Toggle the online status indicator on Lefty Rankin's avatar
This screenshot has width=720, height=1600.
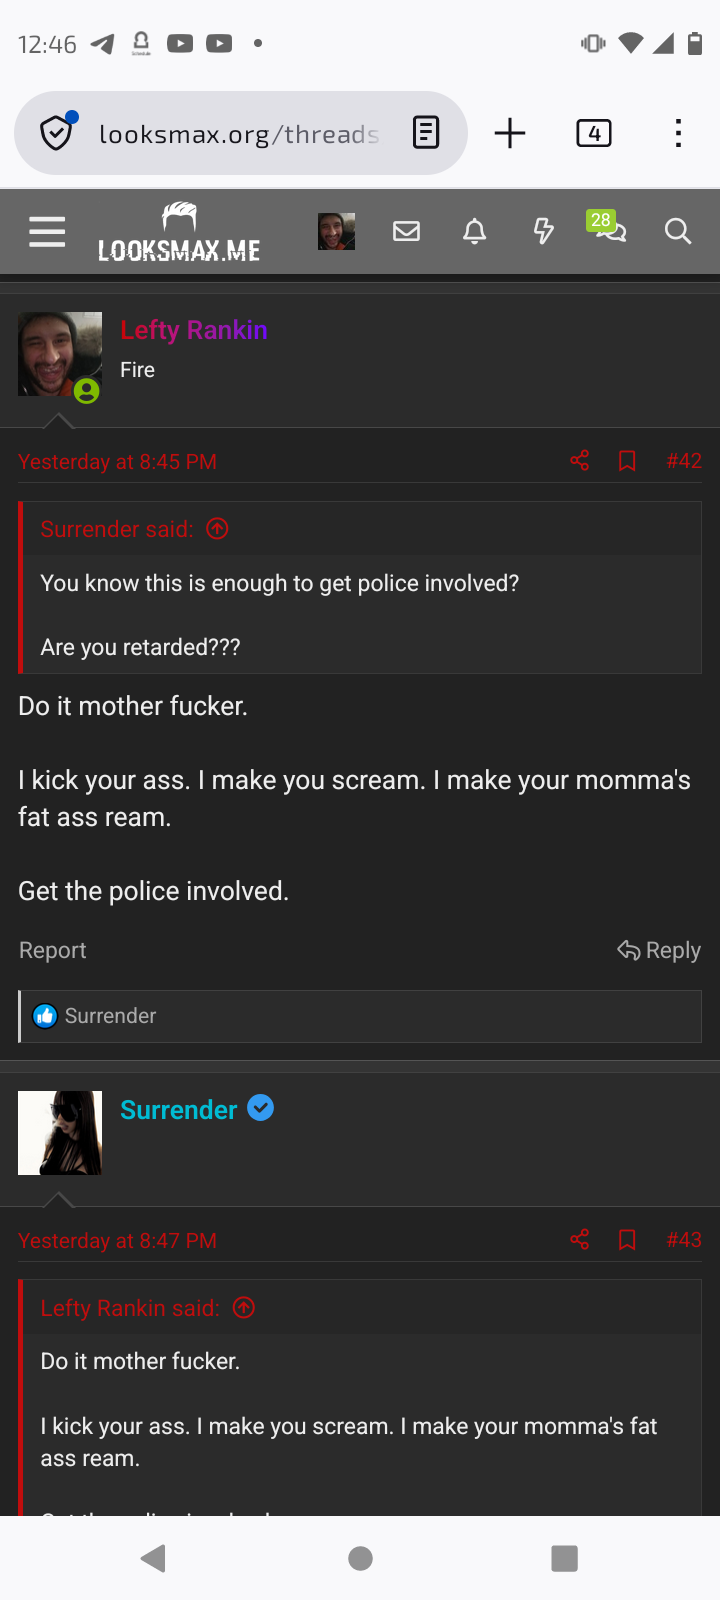pos(86,392)
